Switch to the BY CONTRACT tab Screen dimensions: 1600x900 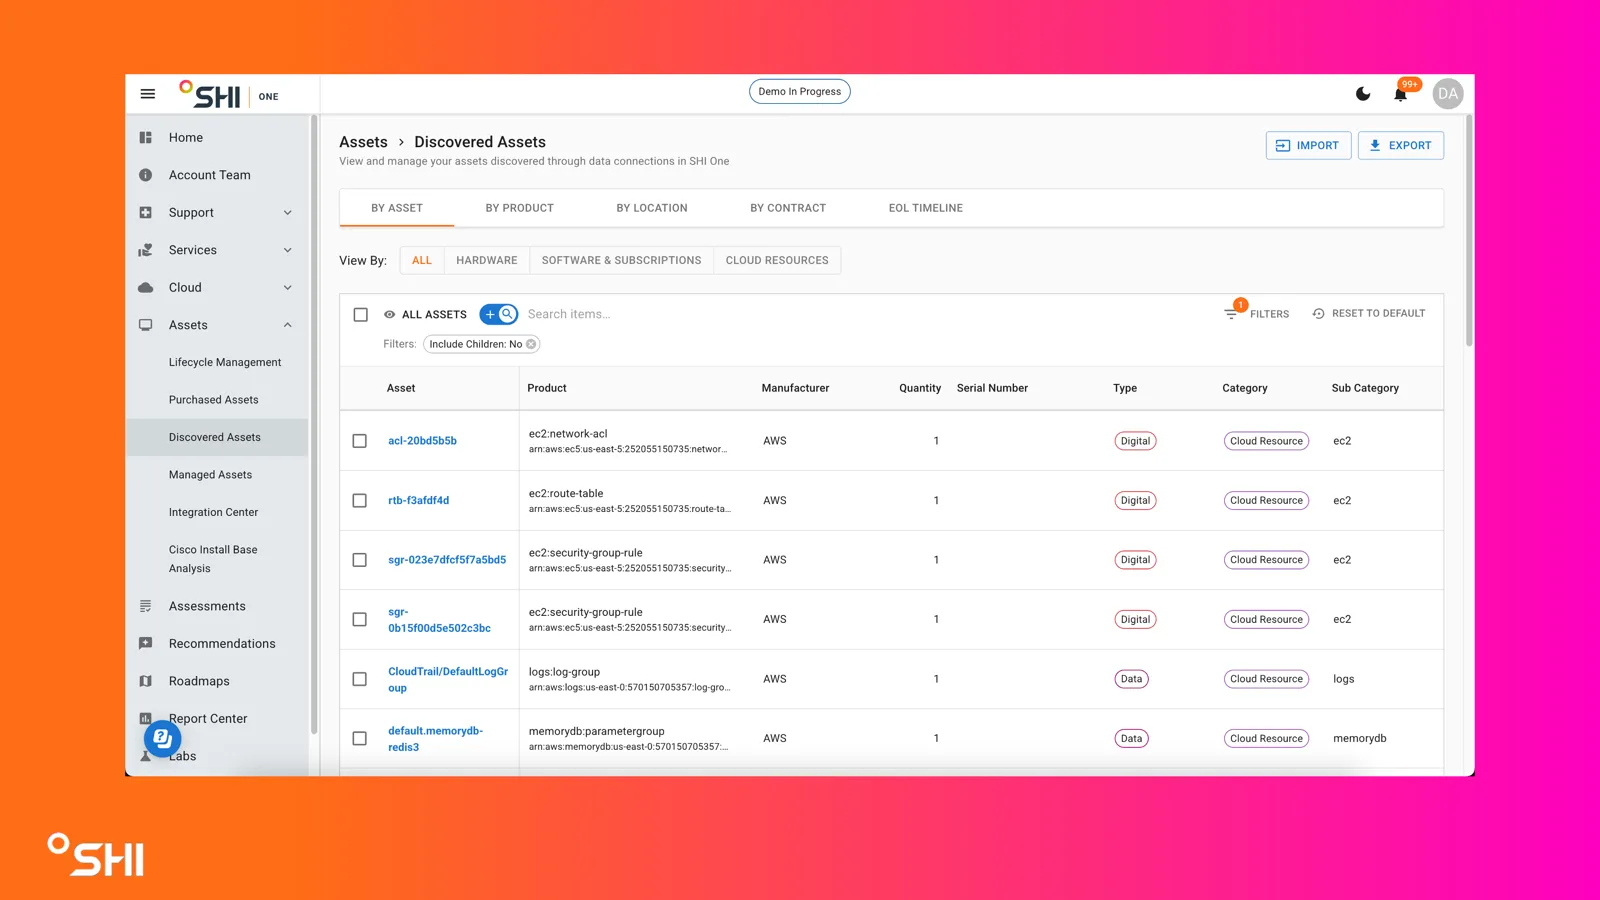pos(788,208)
